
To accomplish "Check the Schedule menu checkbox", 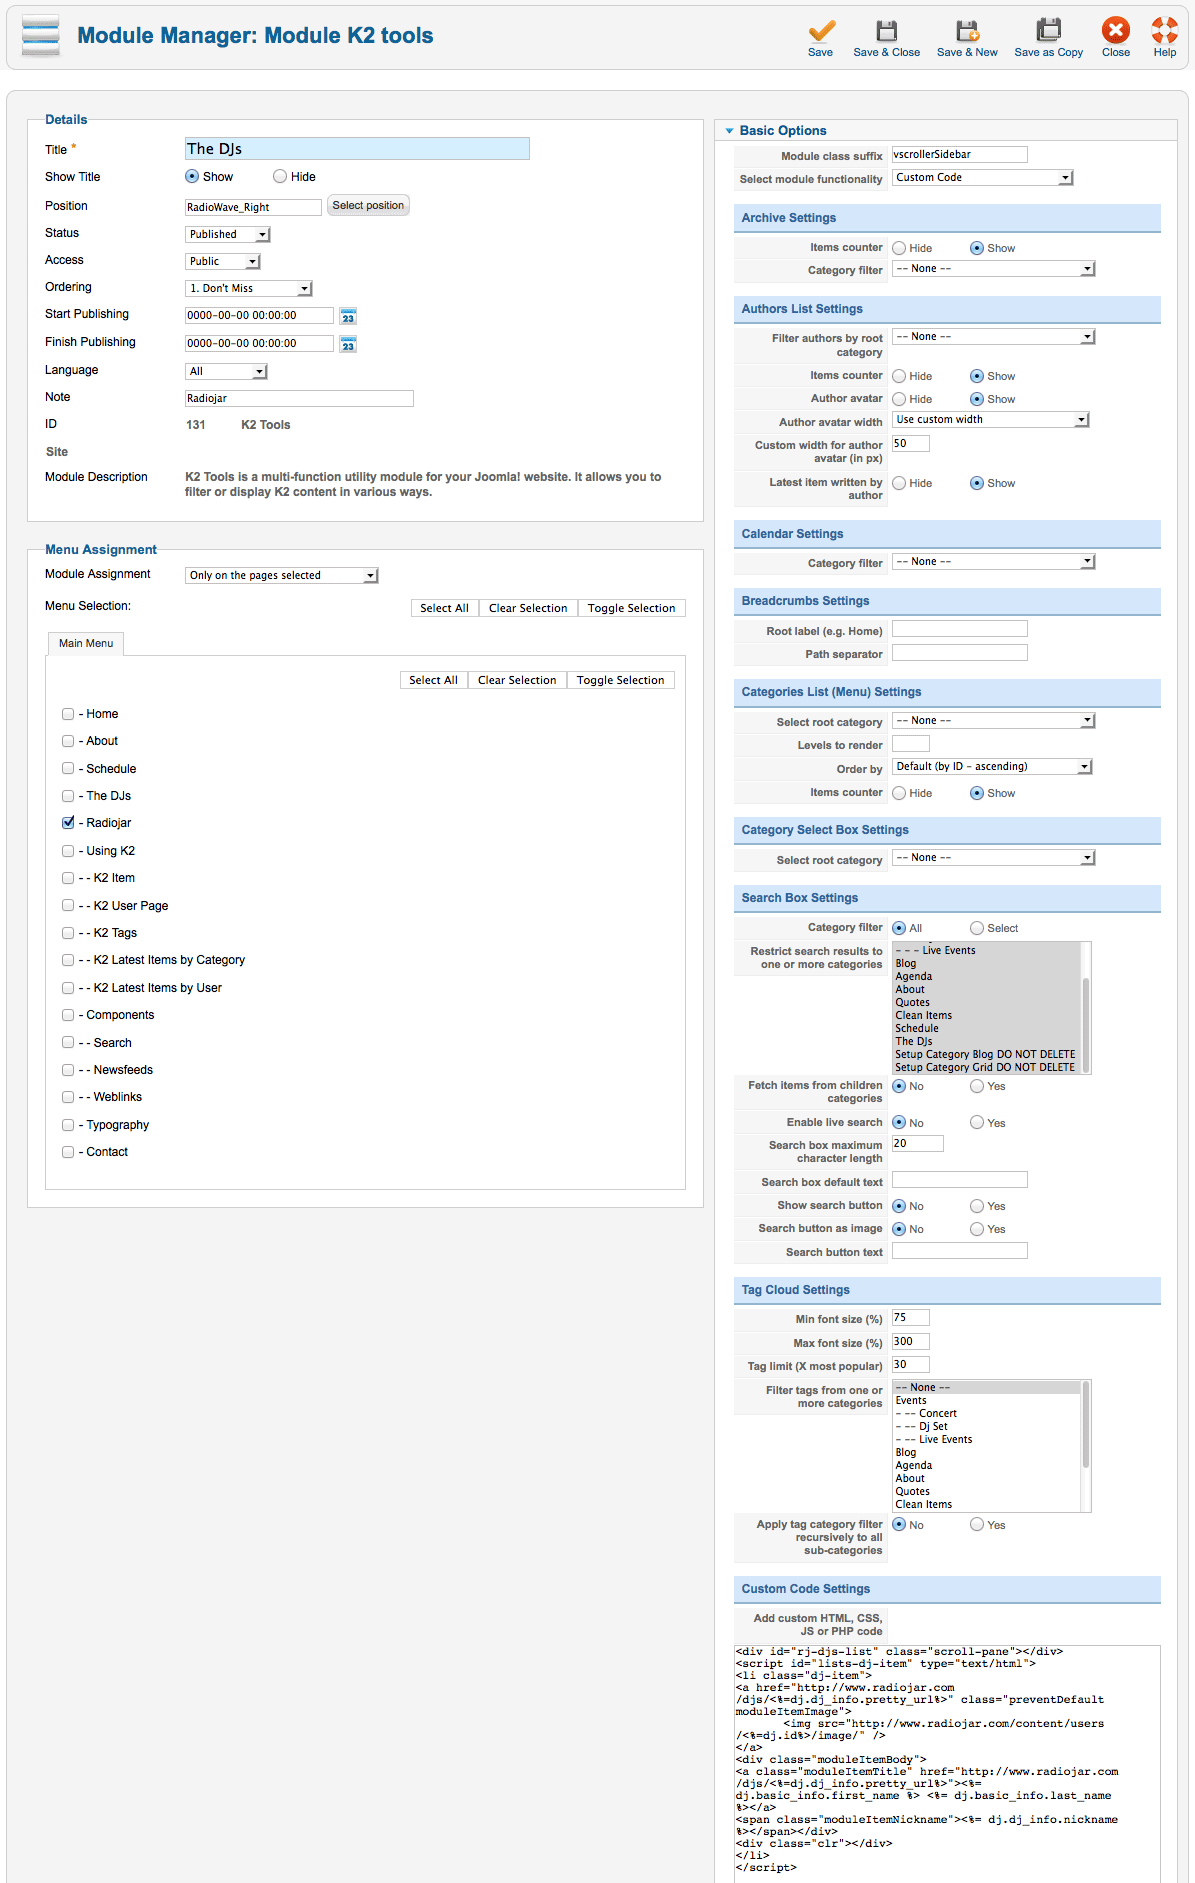I will click(x=68, y=769).
